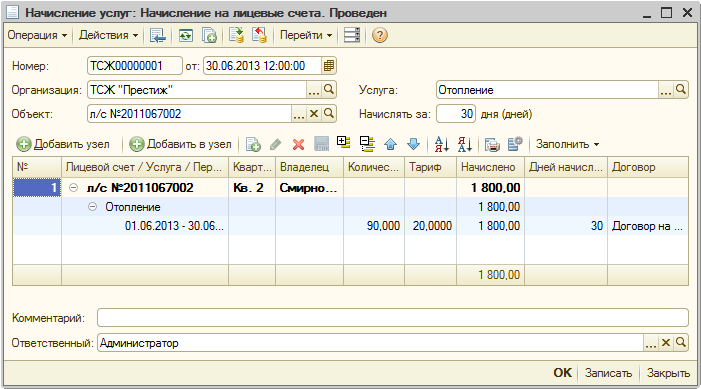
Task: Open selection dialog for Услуга field ellipsis
Action: coord(666,90)
